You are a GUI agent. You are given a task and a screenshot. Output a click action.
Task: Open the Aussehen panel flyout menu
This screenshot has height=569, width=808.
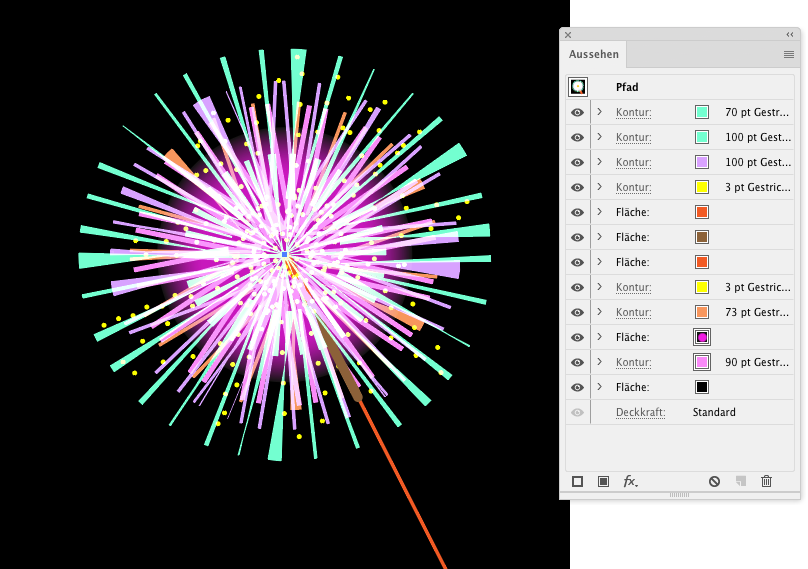click(788, 54)
